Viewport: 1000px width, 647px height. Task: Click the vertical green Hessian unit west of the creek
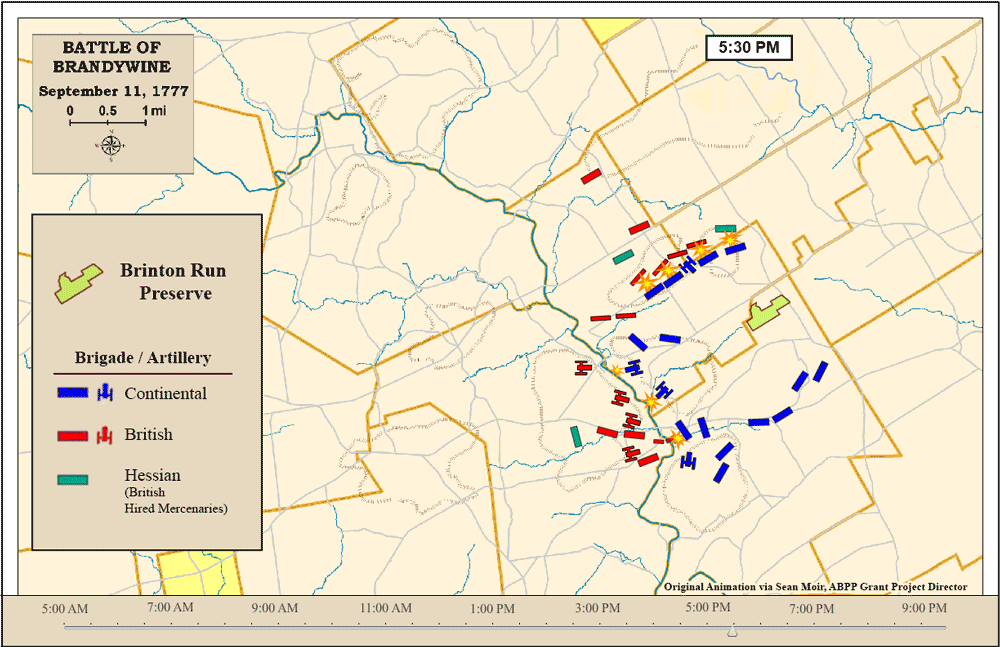click(576, 436)
